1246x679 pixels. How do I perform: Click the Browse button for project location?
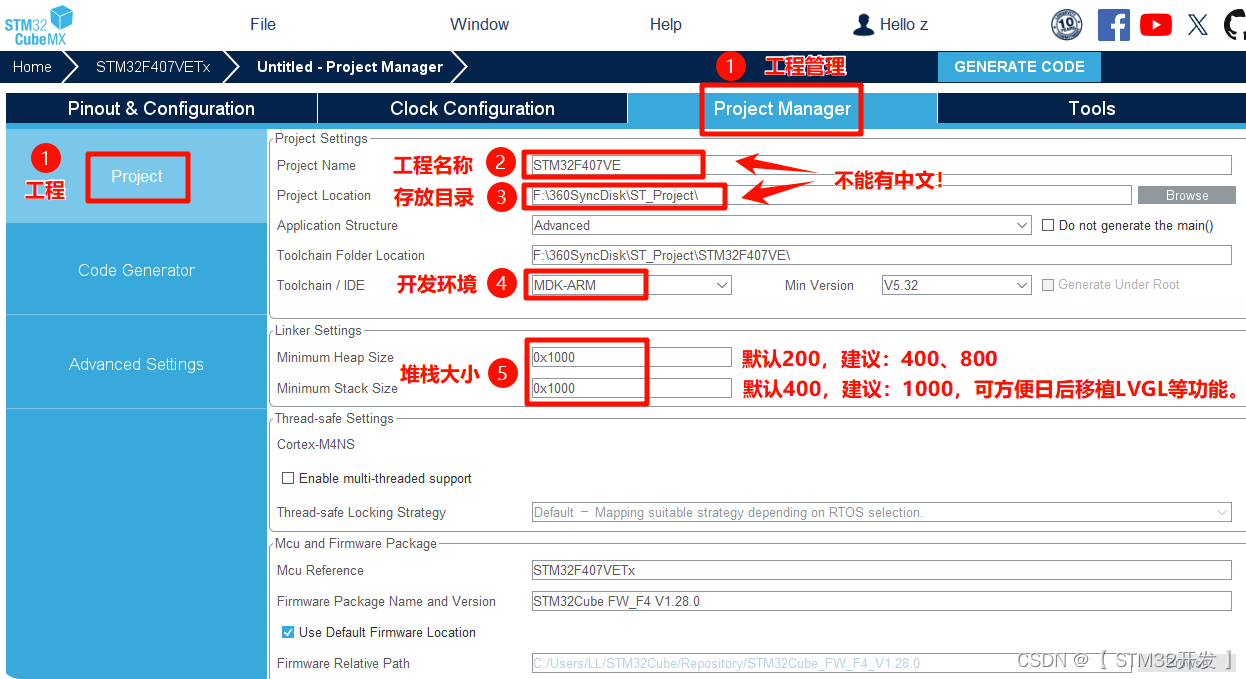pos(1187,195)
